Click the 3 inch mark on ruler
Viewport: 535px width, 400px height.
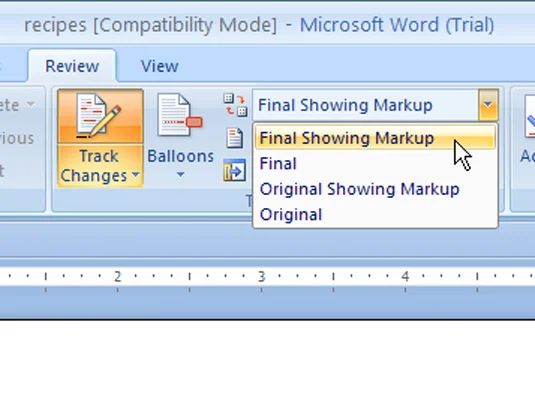click(261, 276)
